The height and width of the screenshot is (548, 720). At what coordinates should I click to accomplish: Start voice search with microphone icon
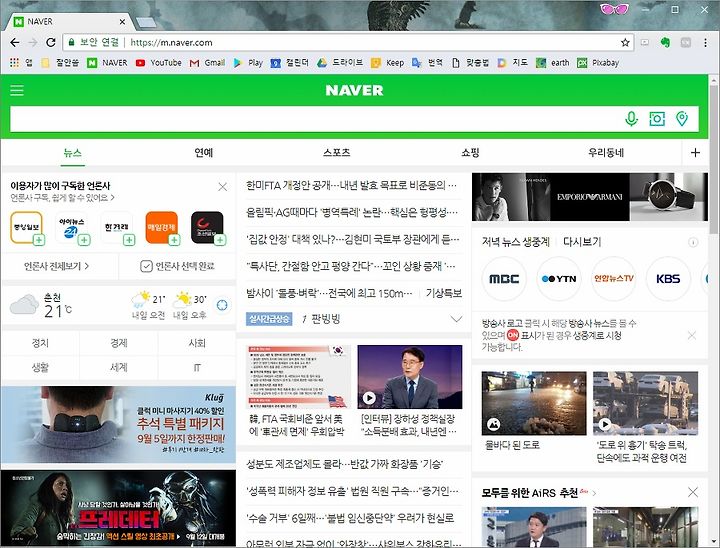click(x=632, y=119)
